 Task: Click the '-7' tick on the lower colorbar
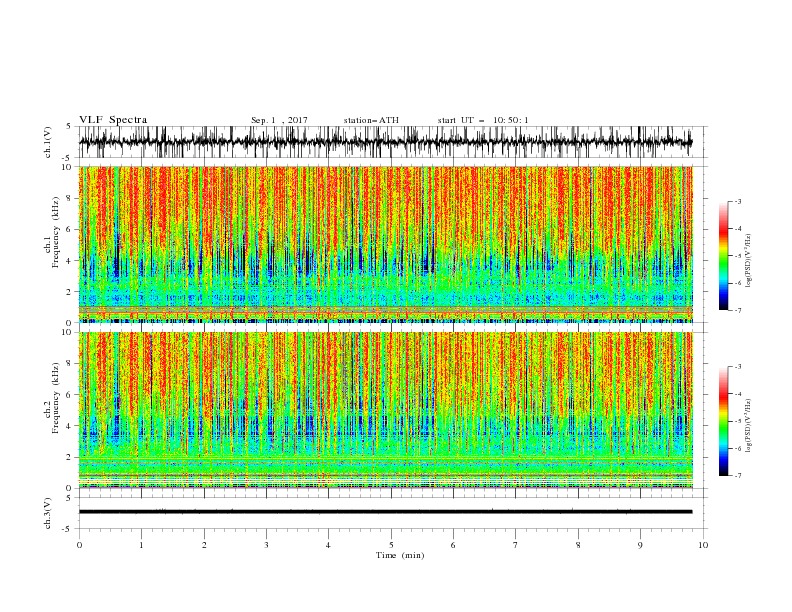point(737,476)
